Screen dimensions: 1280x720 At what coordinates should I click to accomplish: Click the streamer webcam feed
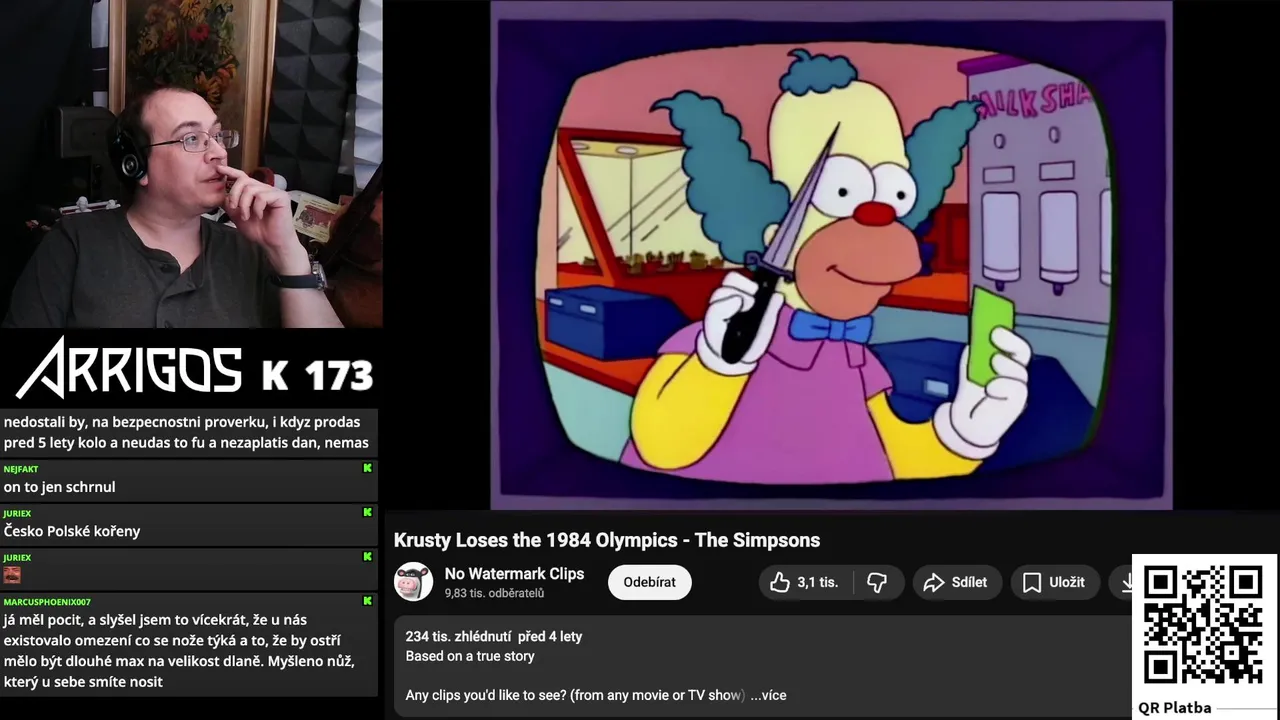pyautogui.click(x=191, y=164)
